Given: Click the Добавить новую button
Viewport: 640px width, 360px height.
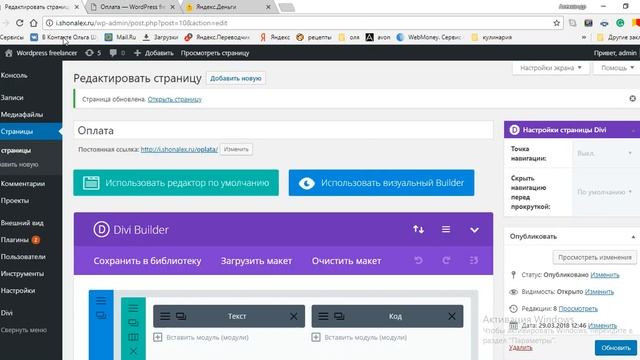Looking at the screenshot, I should tap(236, 78).
